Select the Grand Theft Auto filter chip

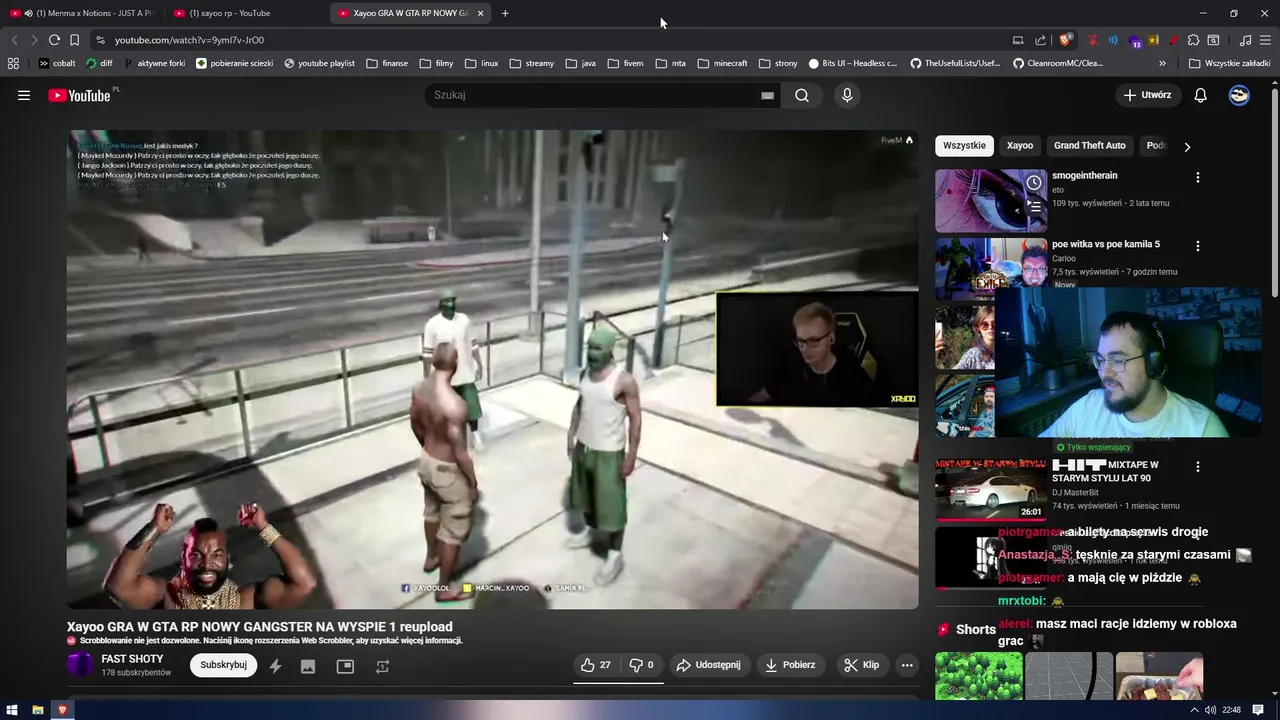1089,146
